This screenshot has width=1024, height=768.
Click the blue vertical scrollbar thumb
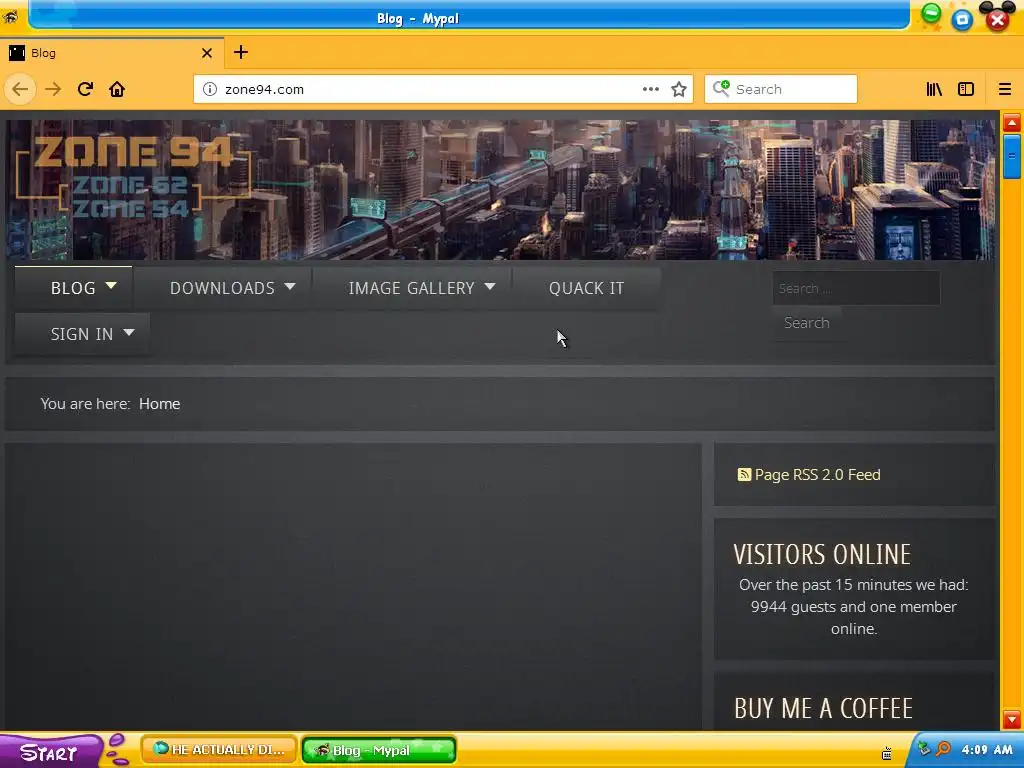point(1012,156)
